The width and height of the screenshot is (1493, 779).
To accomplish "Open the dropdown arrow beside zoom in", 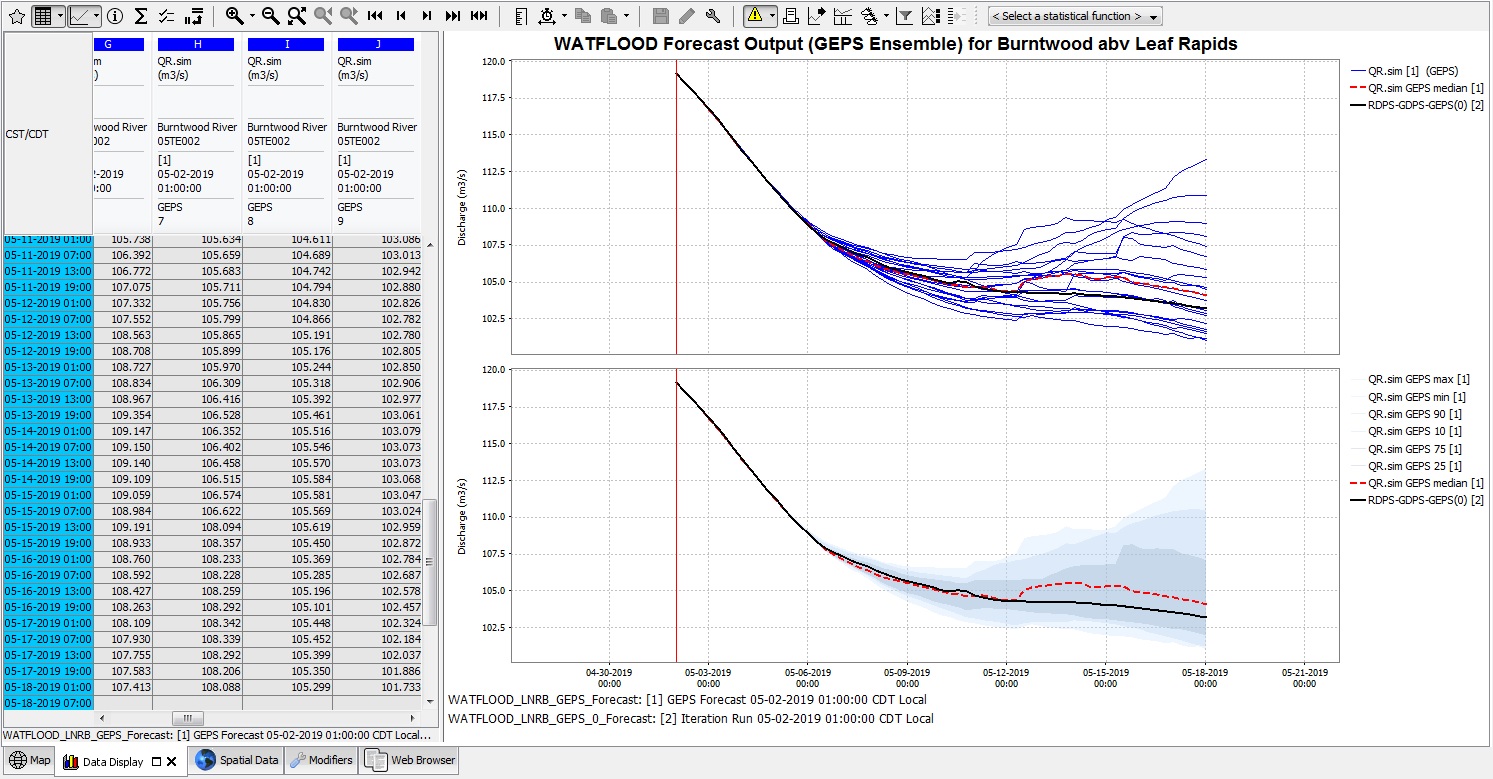I will point(252,16).
